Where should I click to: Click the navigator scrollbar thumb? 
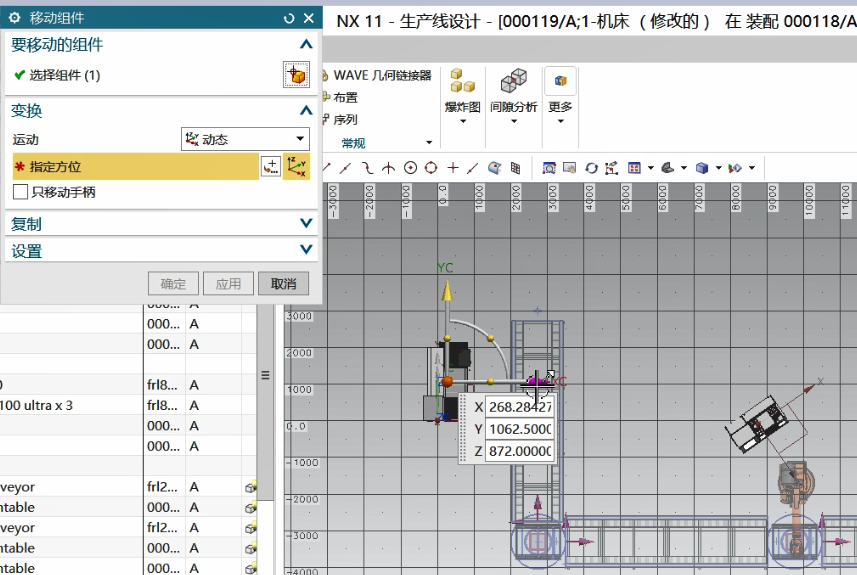pos(265,402)
